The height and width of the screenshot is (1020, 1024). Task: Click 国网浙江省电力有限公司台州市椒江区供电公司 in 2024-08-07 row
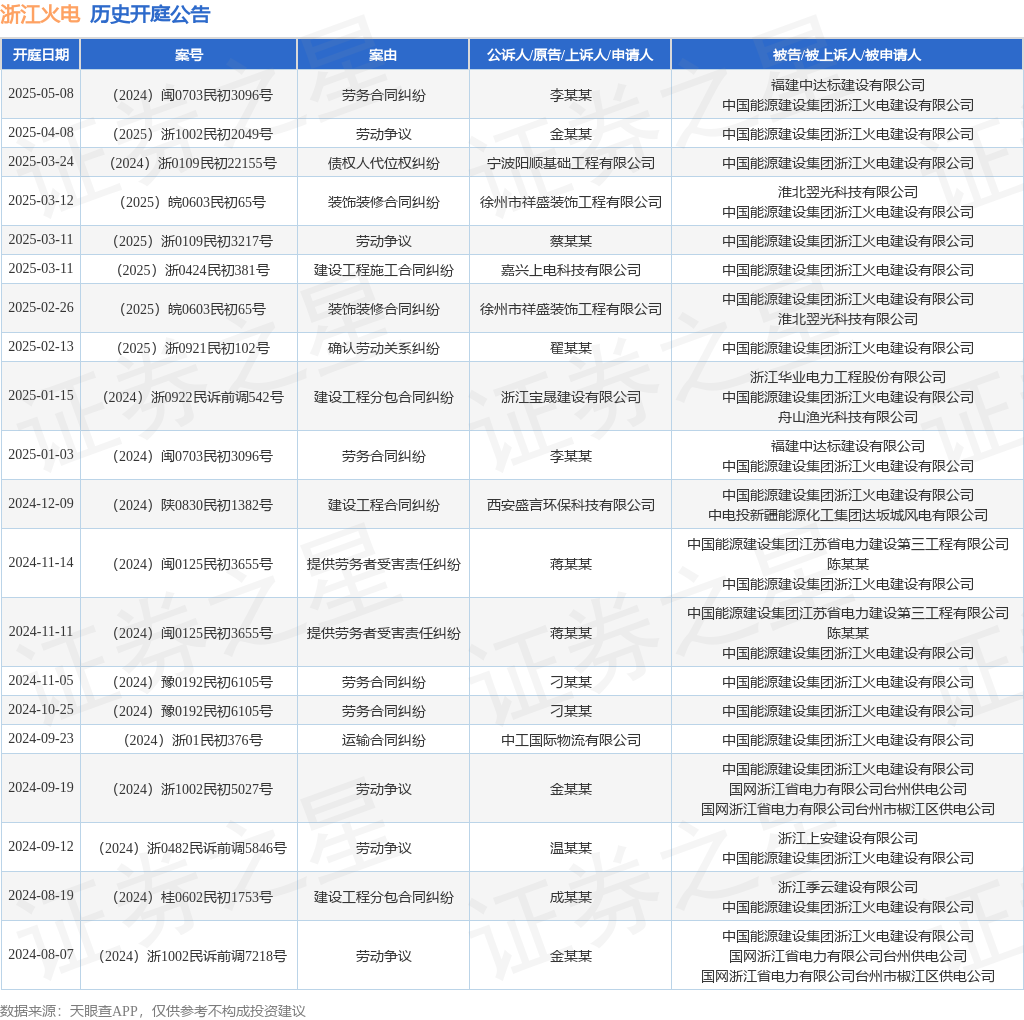click(848, 976)
